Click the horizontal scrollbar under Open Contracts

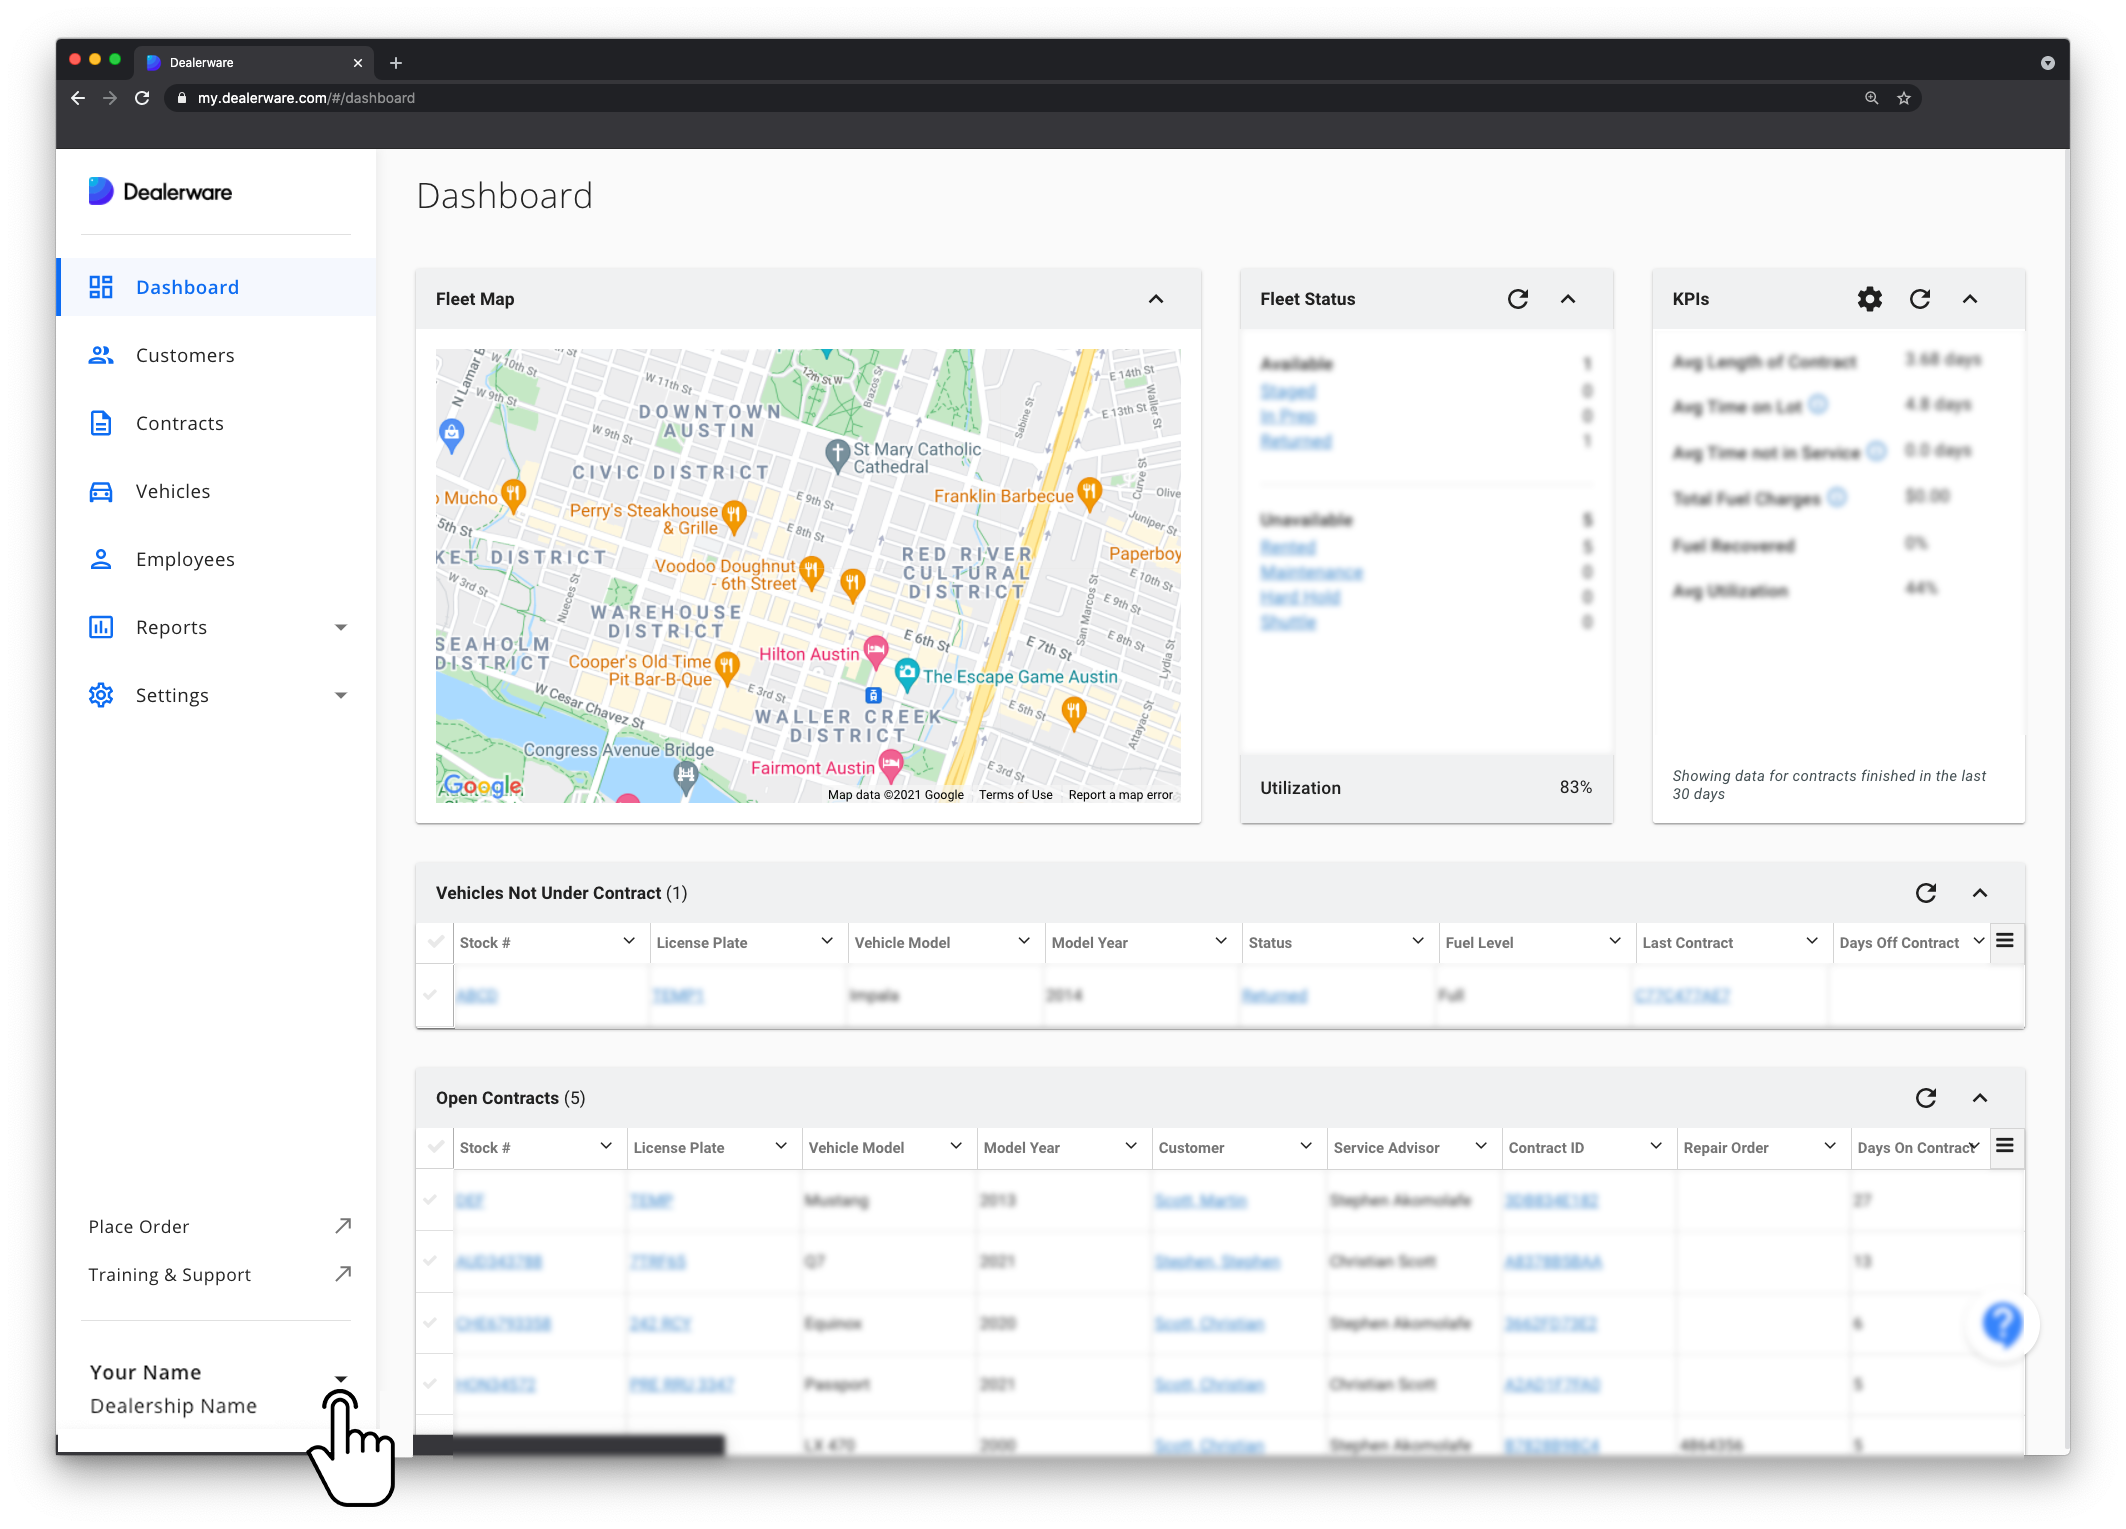point(570,1444)
